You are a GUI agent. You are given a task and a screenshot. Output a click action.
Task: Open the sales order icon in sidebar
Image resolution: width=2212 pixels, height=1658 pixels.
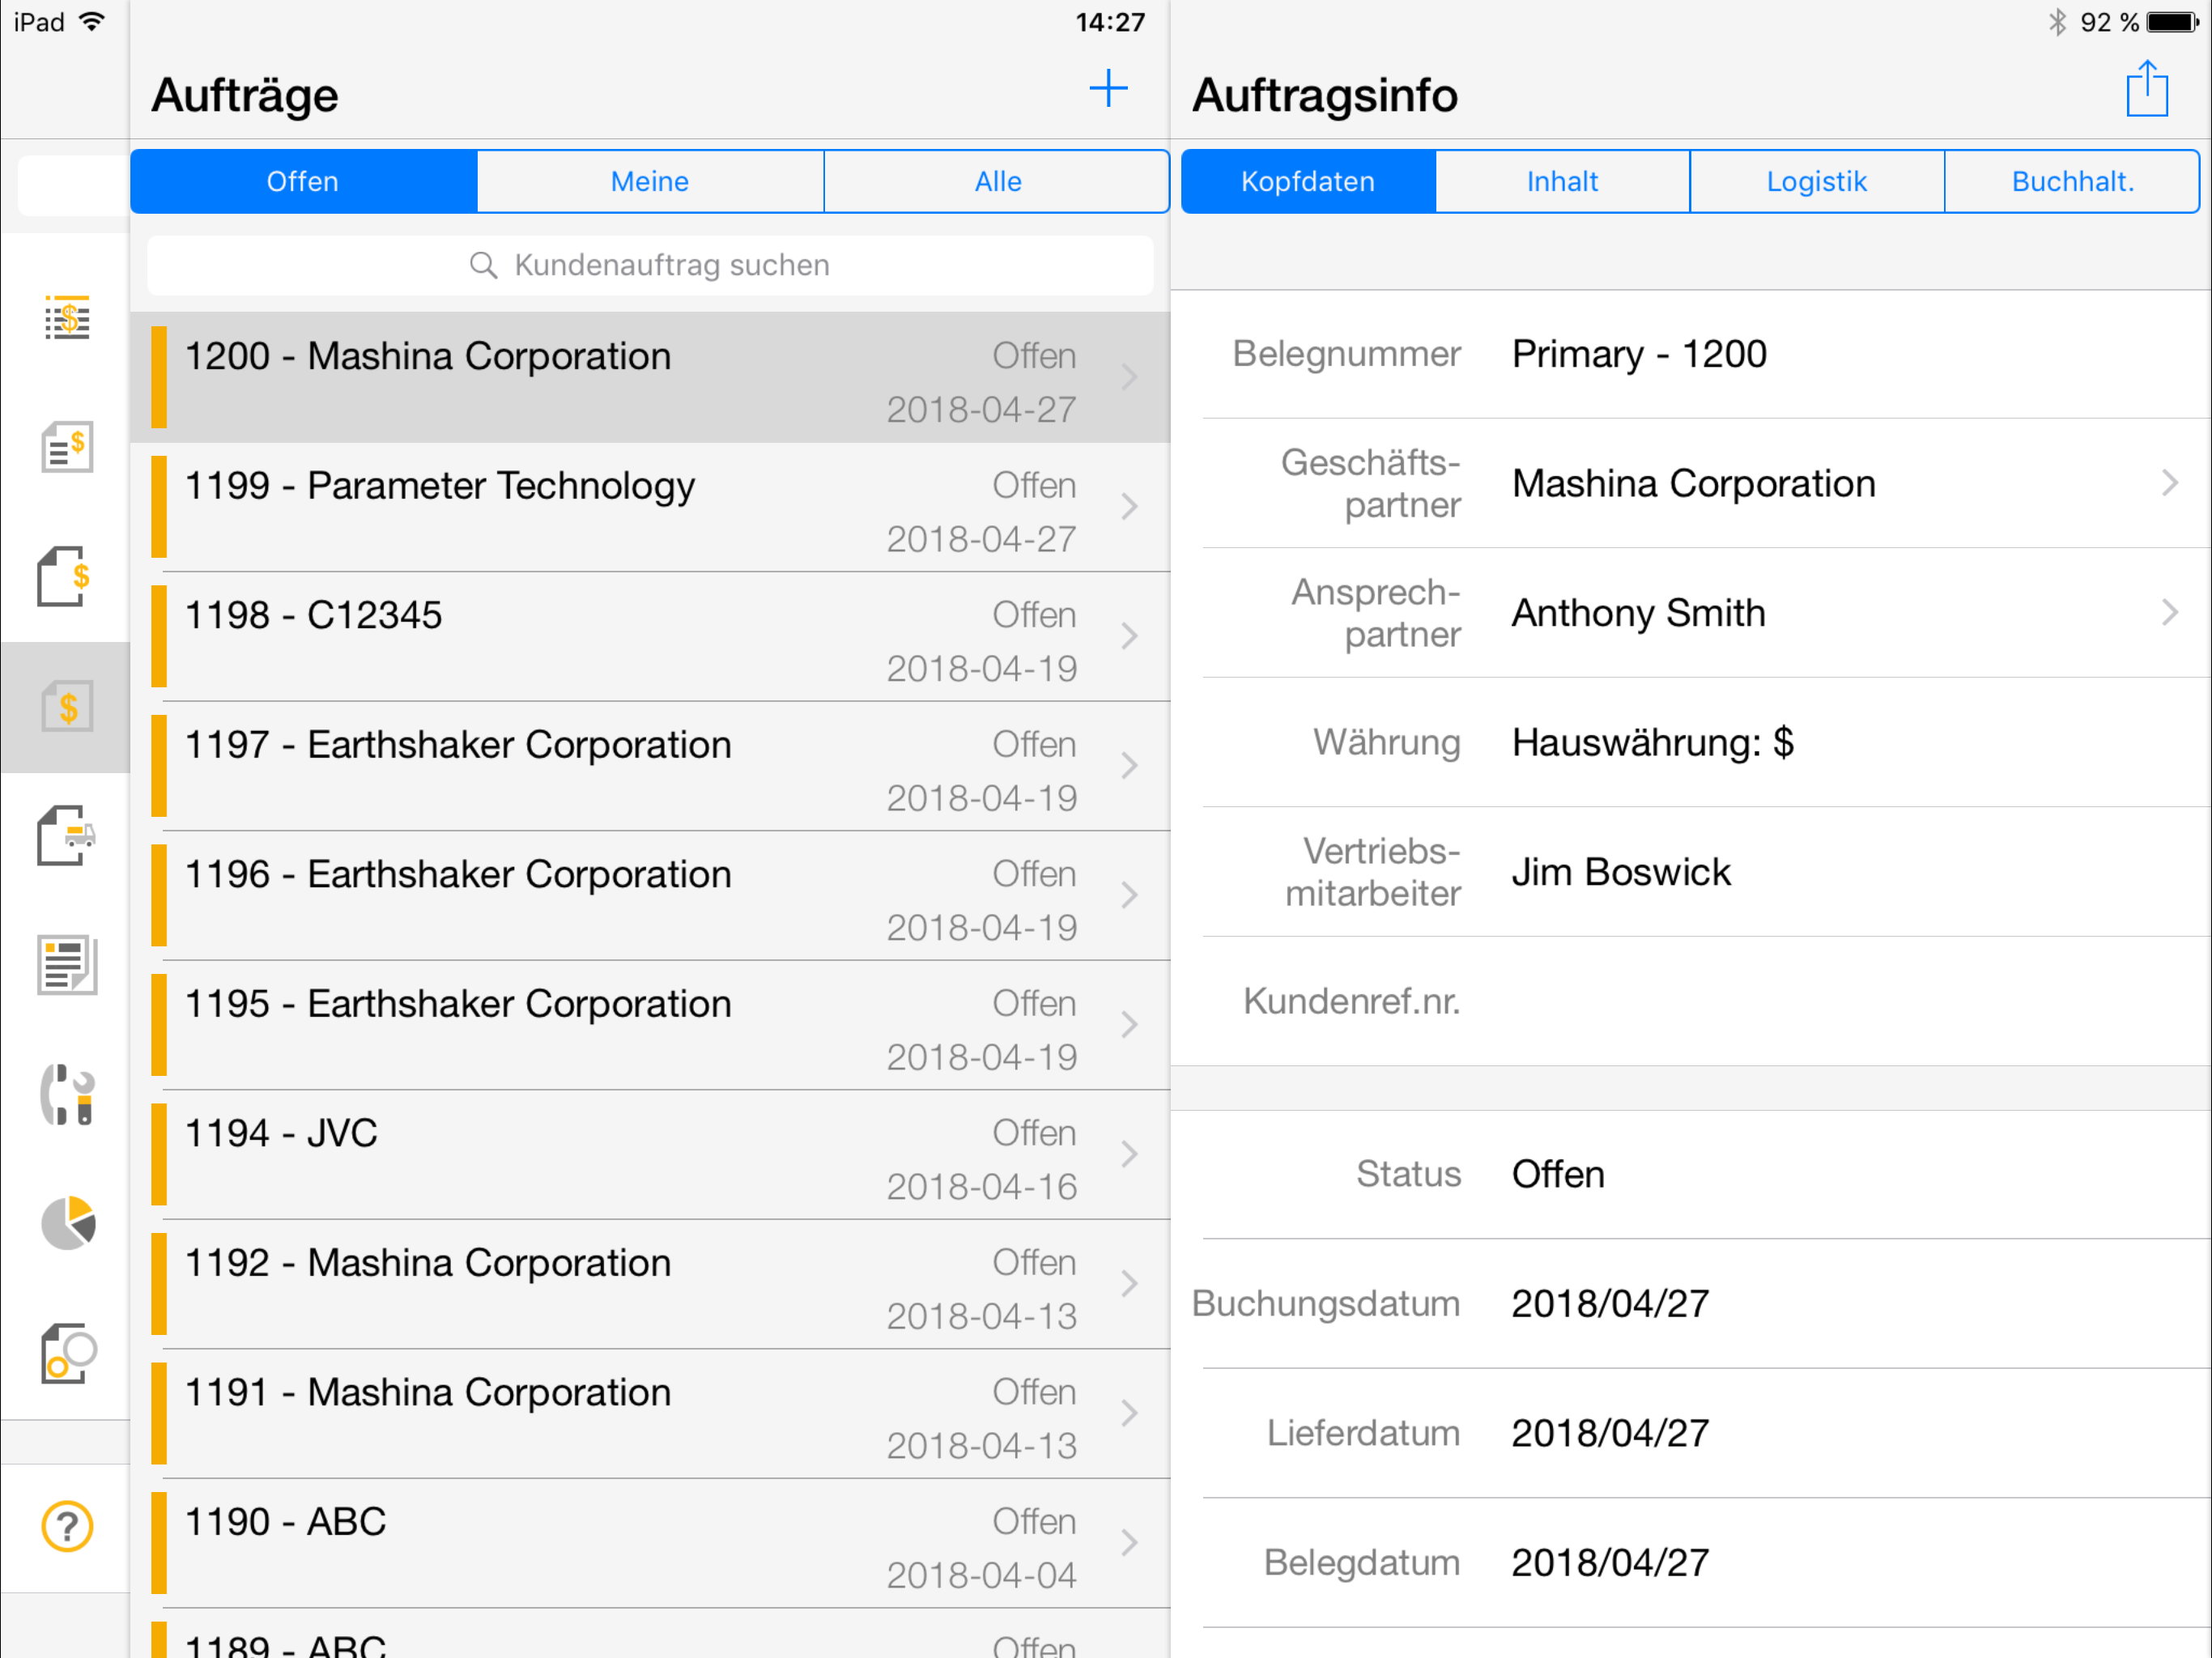pyautogui.click(x=65, y=576)
